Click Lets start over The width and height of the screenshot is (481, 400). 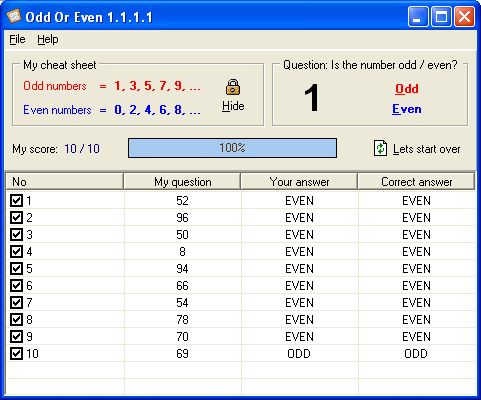[426, 149]
